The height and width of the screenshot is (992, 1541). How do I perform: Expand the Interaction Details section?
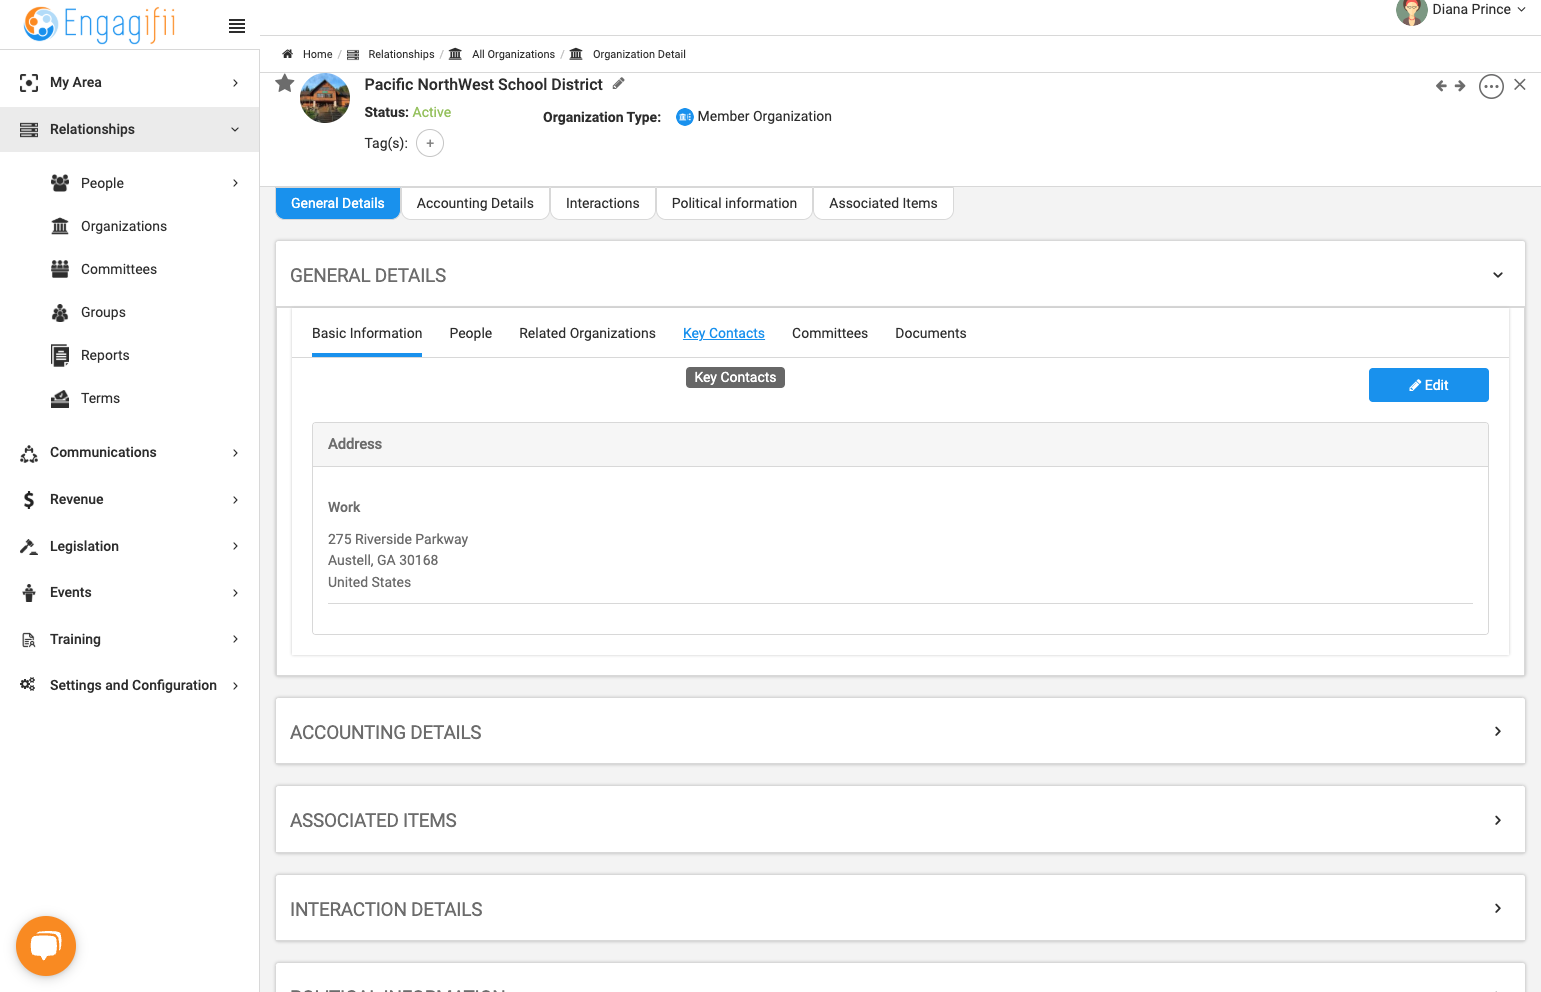pos(1497,908)
